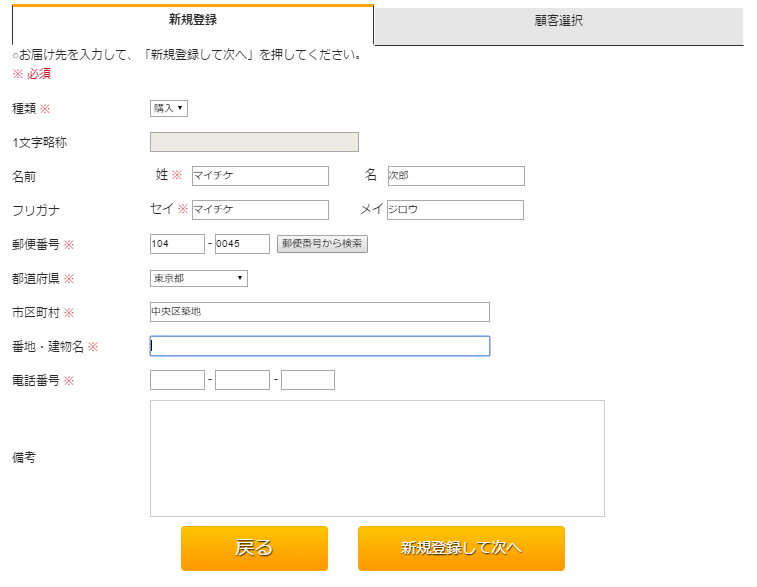Click the postal code field showing 0045
This screenshot has height=587, width=757.
pos(242,244)
